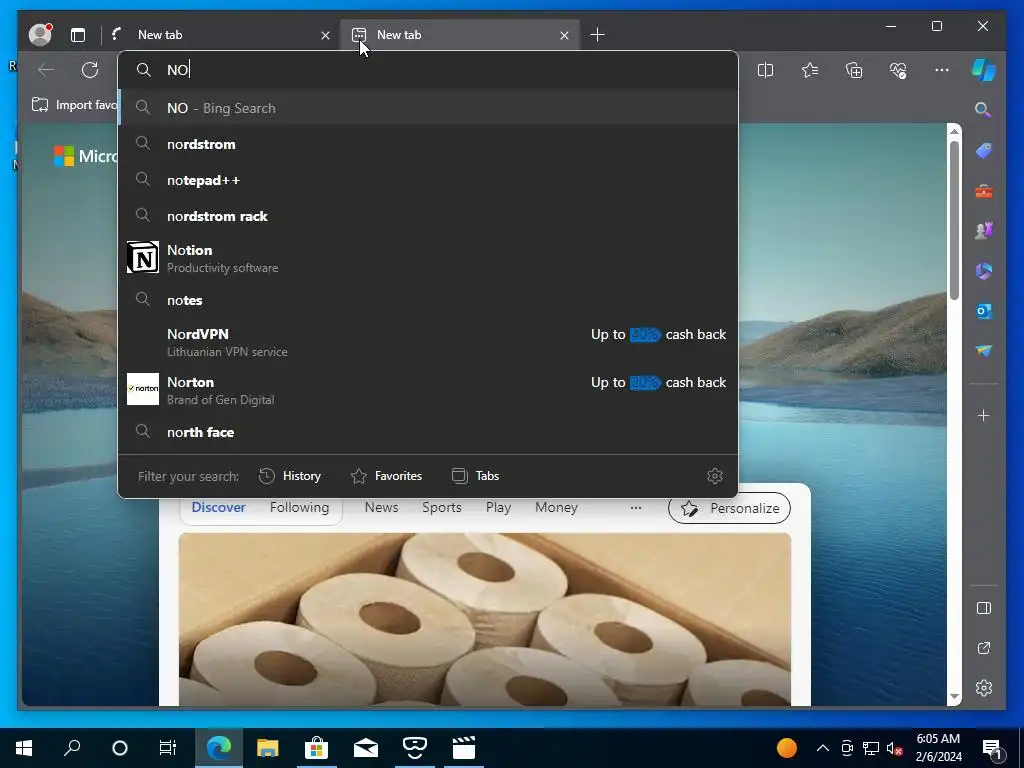
Task: Open address bar suggestion settings gear
Action: 714,476
